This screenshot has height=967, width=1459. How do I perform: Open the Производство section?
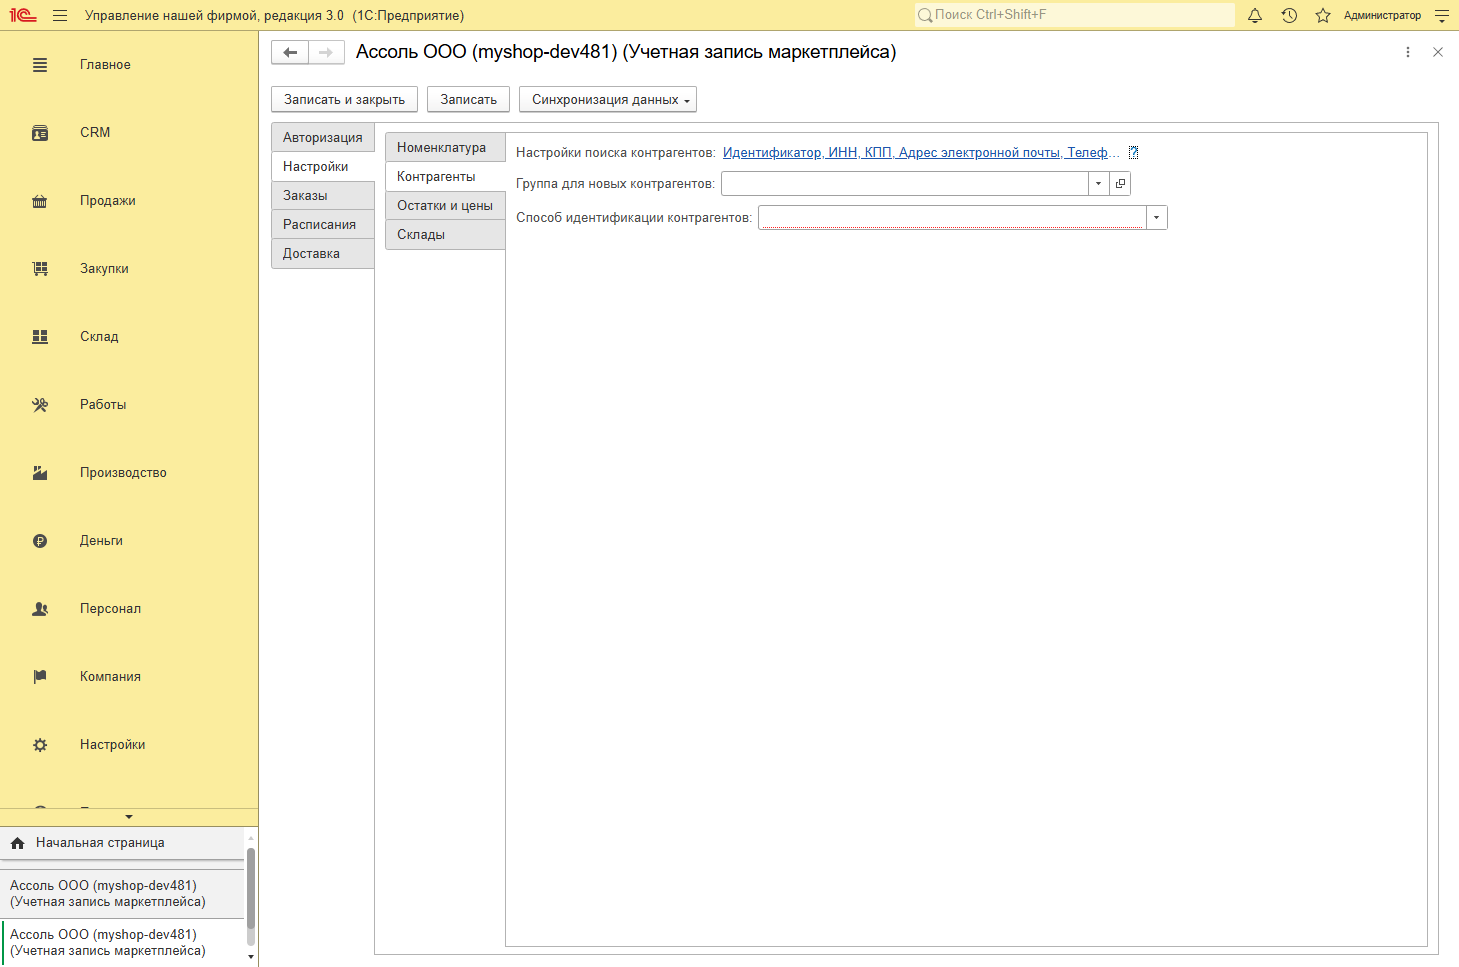123,473
